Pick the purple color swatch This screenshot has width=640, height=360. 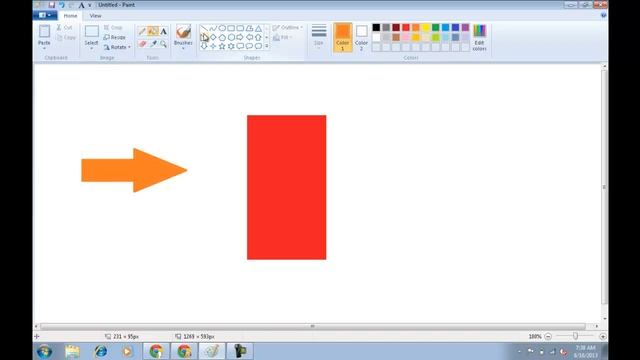pos(465,27)
